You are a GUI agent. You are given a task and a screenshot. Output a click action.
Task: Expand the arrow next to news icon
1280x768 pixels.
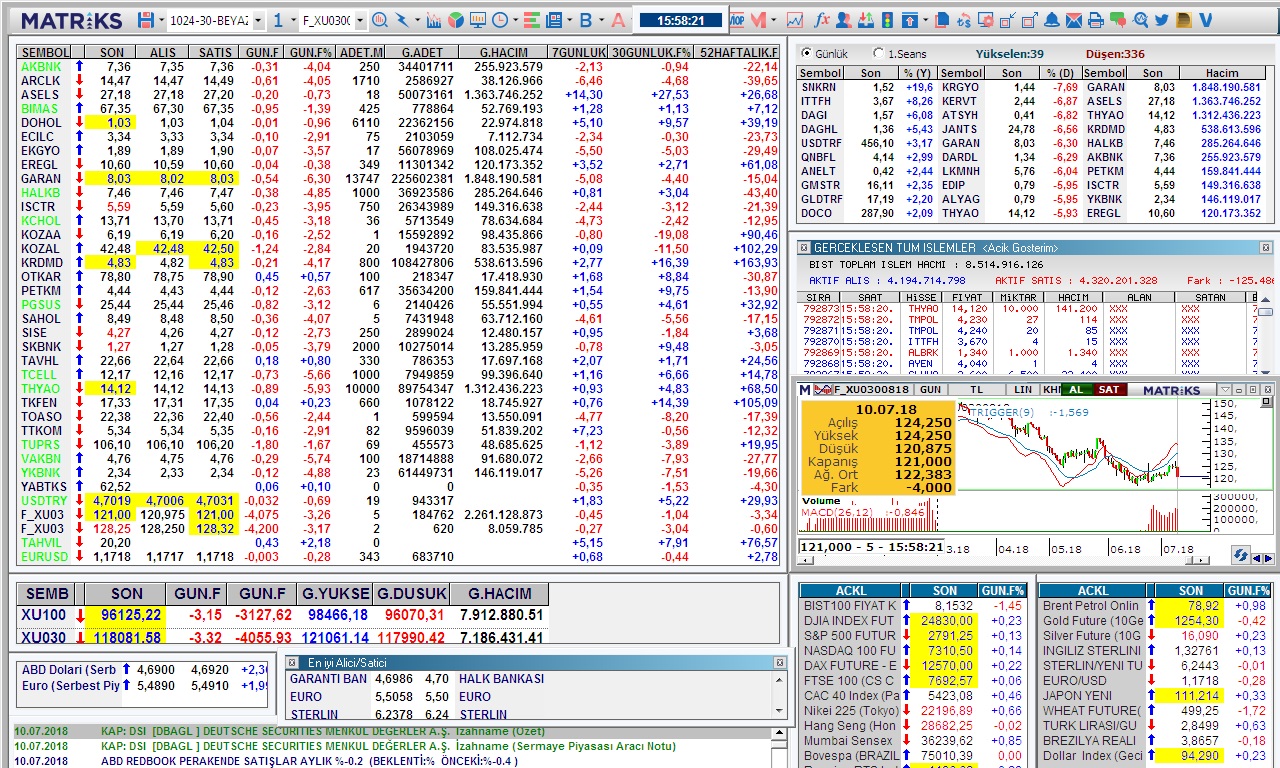coord(570,20)
